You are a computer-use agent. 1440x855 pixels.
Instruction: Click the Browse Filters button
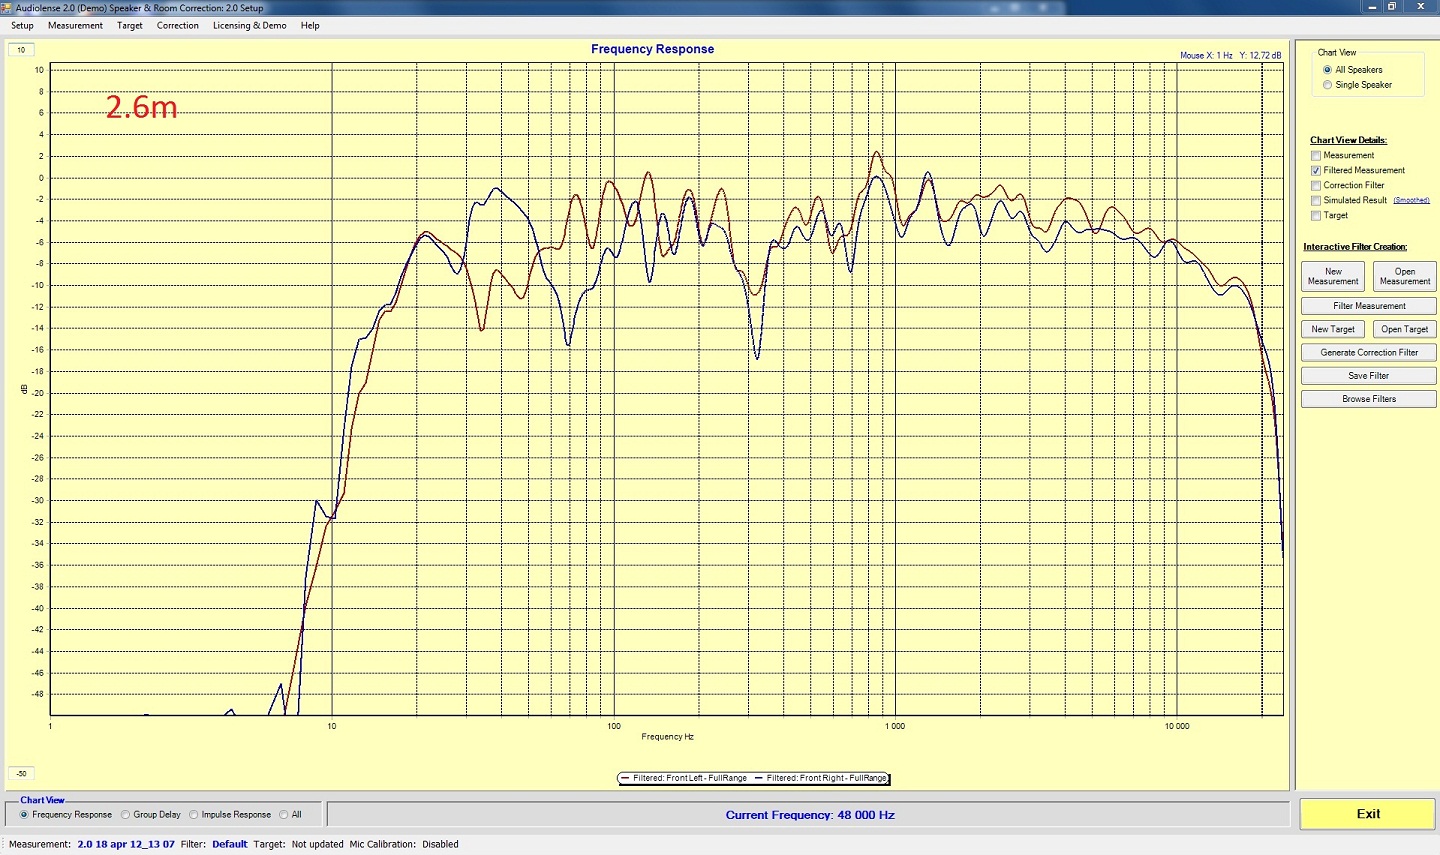coord(1369,399)
